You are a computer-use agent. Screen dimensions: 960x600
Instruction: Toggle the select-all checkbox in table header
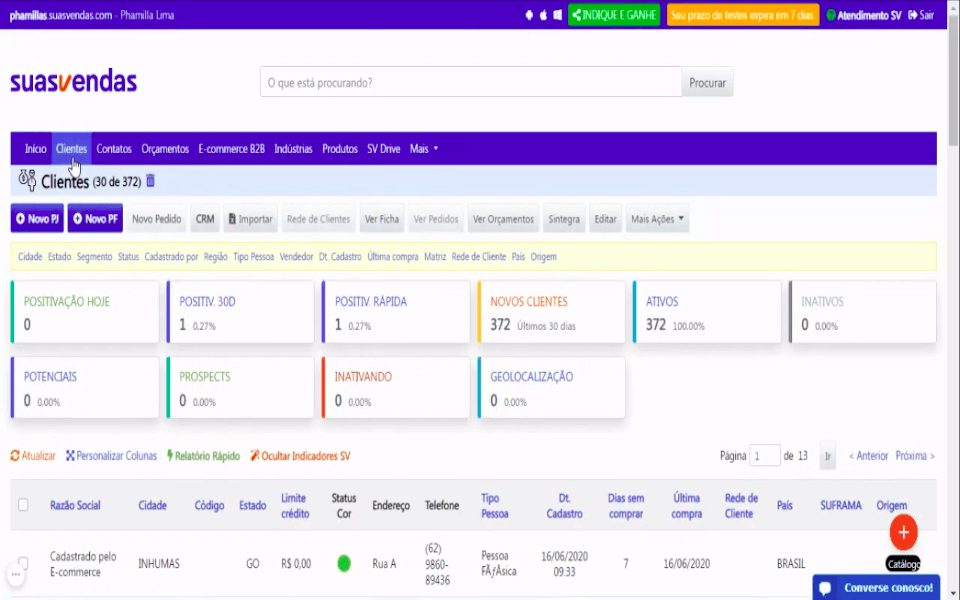(23, 505)
